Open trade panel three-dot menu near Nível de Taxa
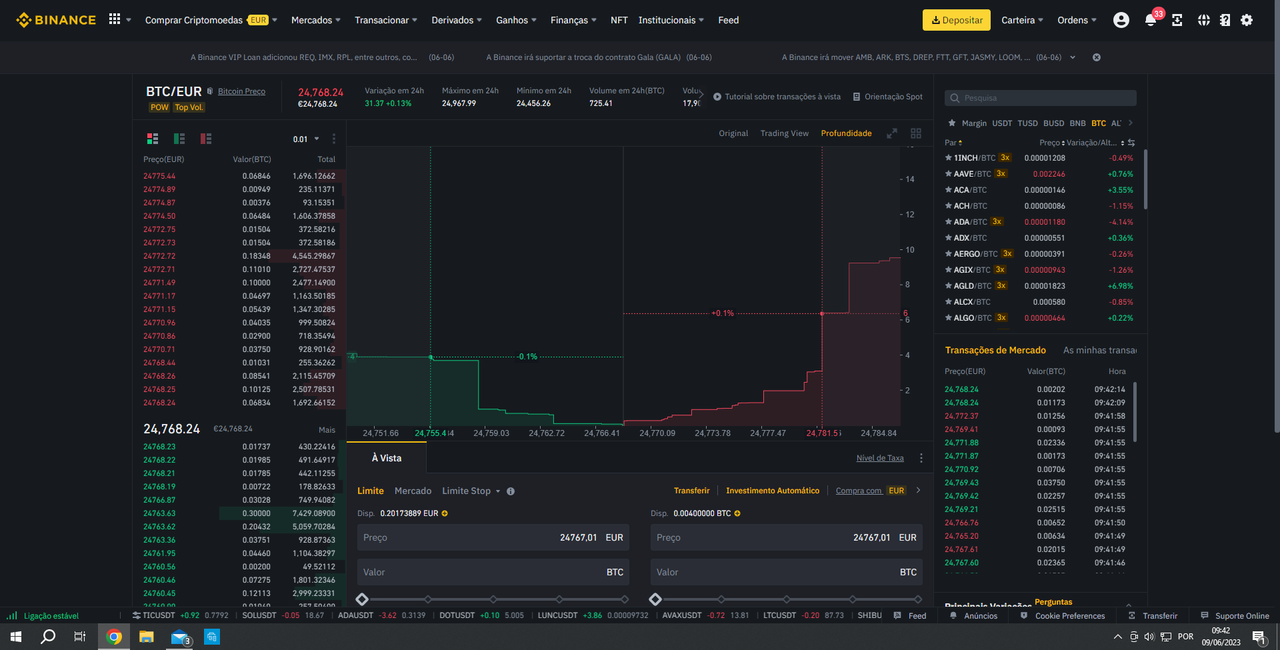Screen dimensions: 1280x650 [921, 458]
